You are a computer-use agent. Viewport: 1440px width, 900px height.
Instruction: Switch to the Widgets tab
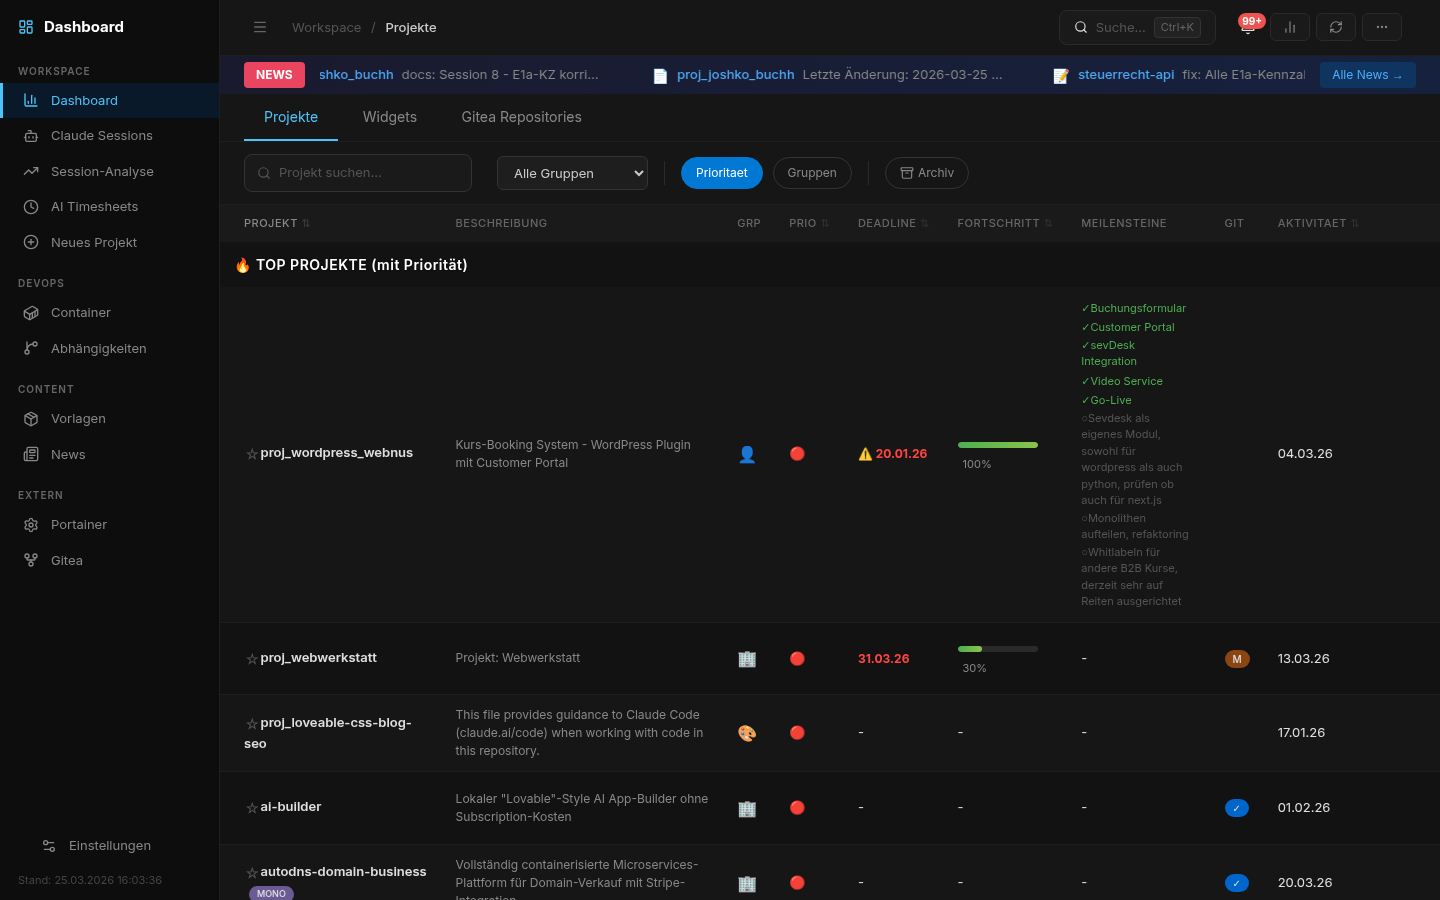(389, 117)
